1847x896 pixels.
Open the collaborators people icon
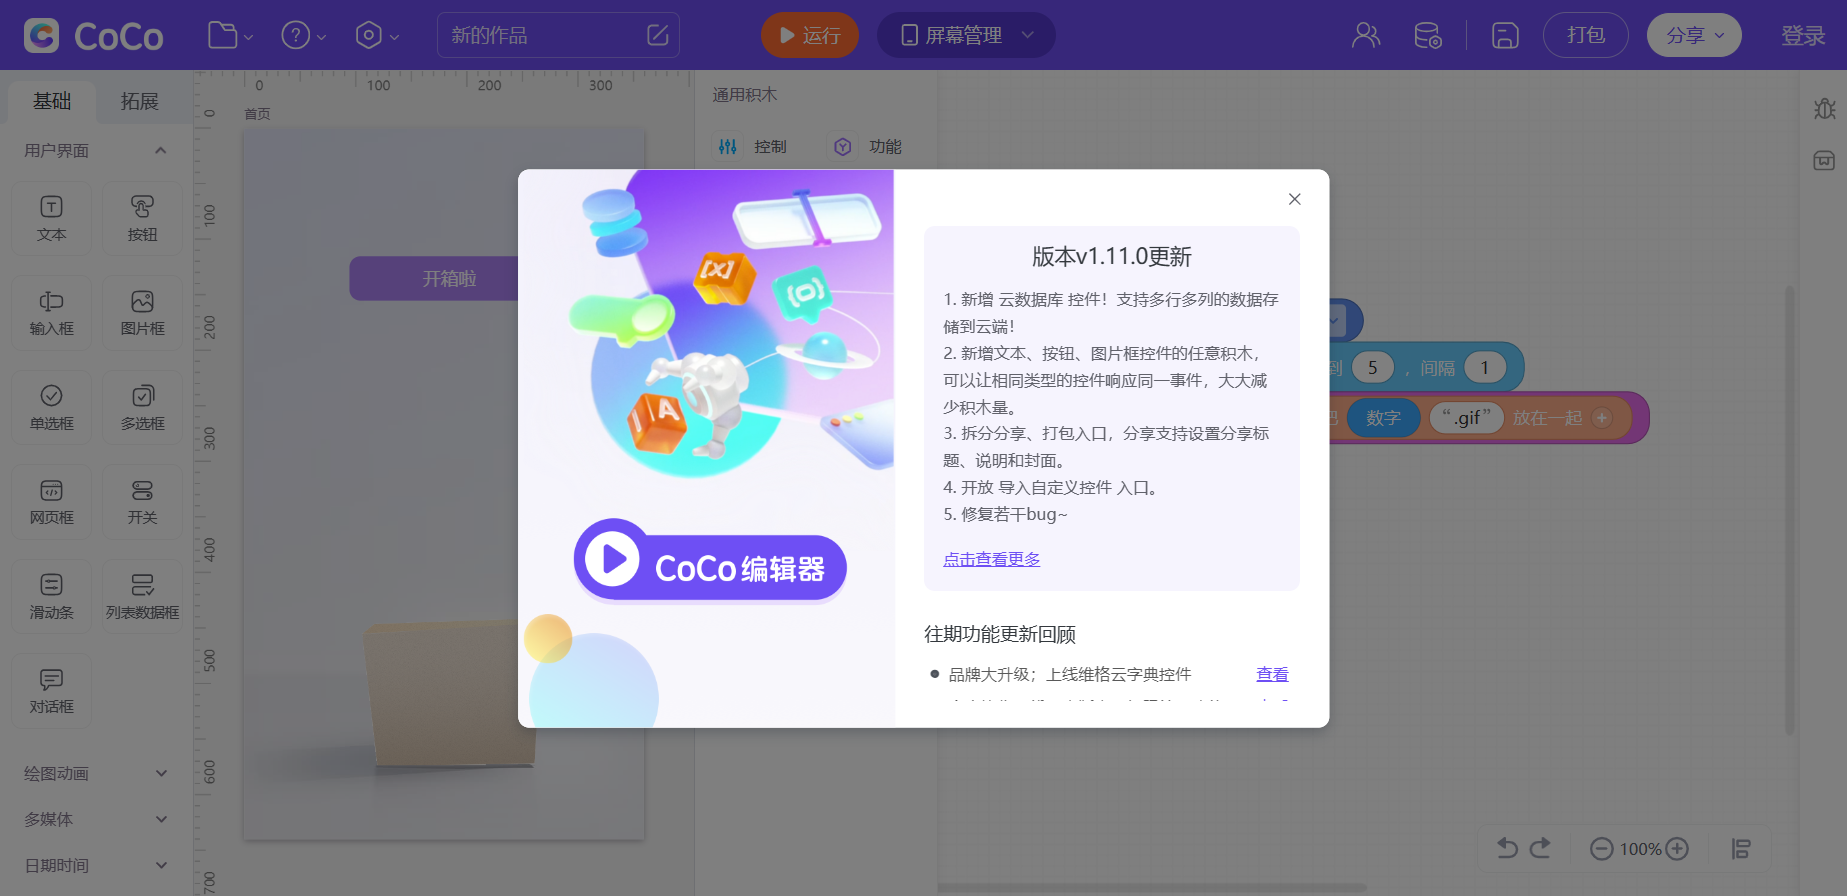[x=1366, y=35]
